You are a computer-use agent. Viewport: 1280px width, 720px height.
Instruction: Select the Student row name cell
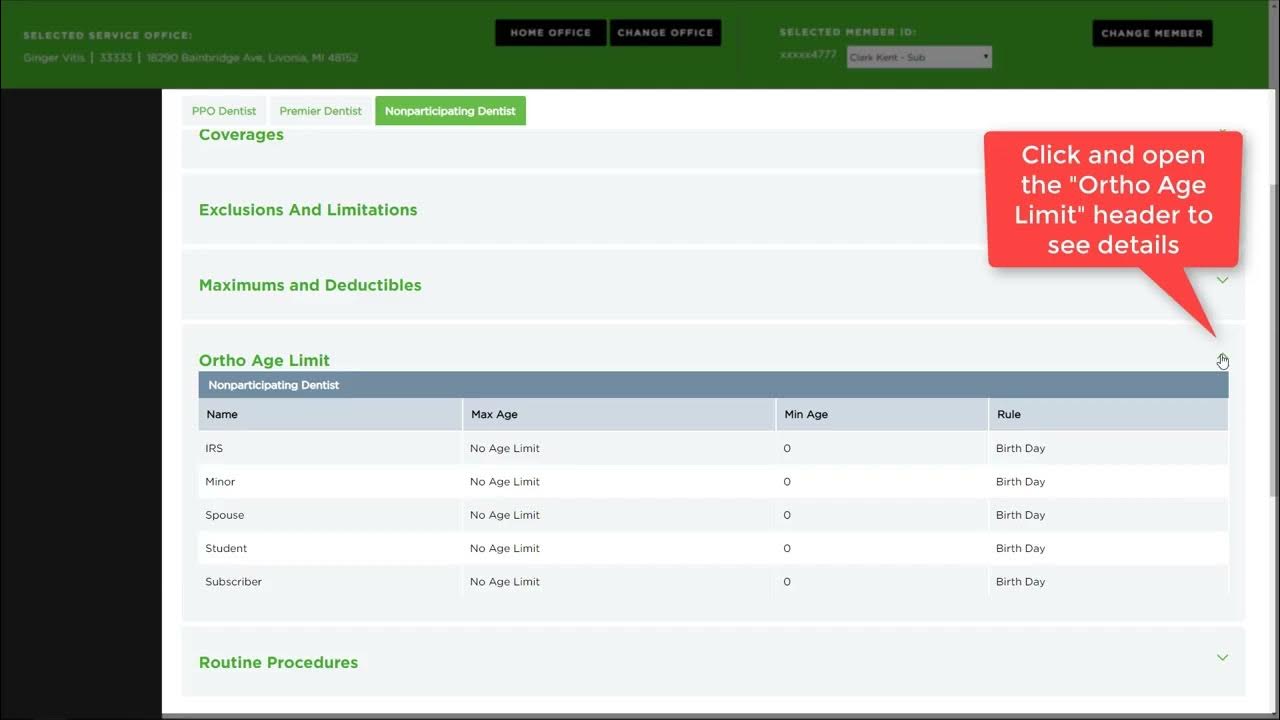330,548
